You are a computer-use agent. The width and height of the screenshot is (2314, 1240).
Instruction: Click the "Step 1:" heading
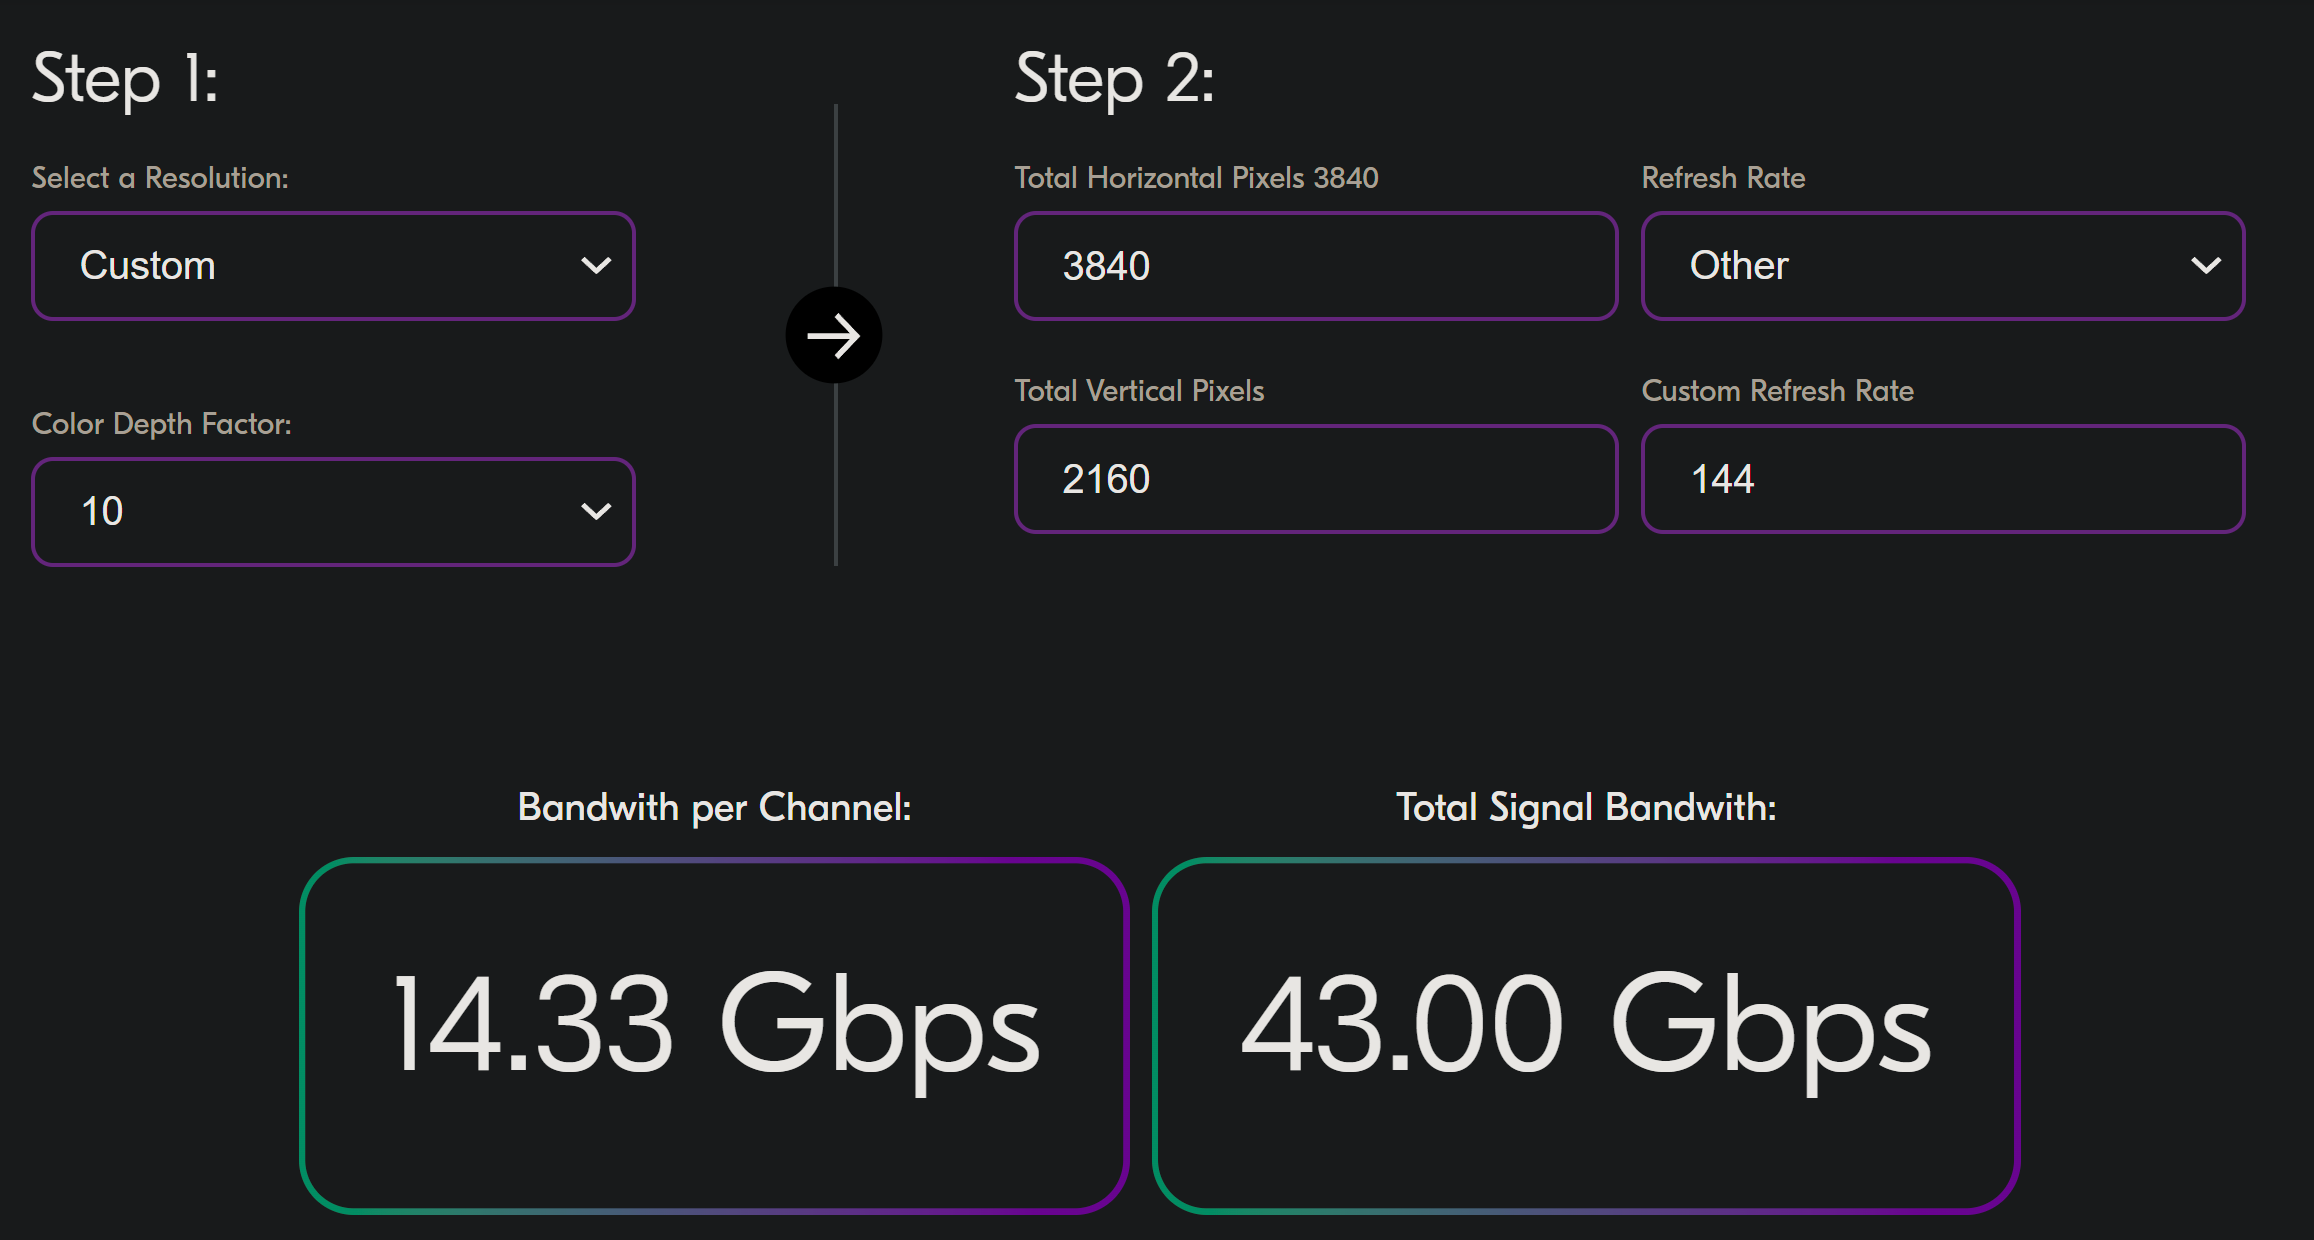tap(125, 79)
